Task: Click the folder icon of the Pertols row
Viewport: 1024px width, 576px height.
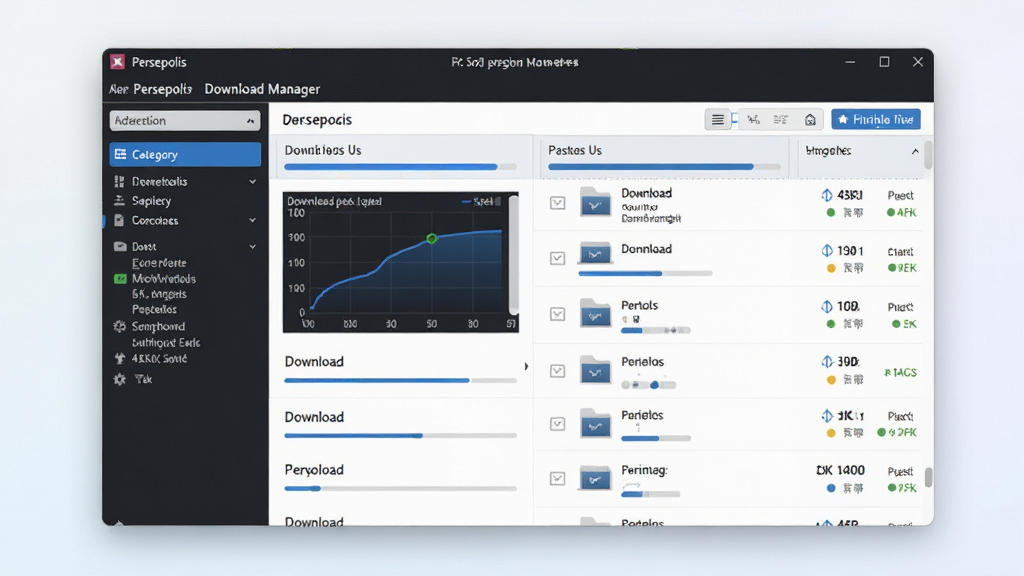Action: click(596, 313)
